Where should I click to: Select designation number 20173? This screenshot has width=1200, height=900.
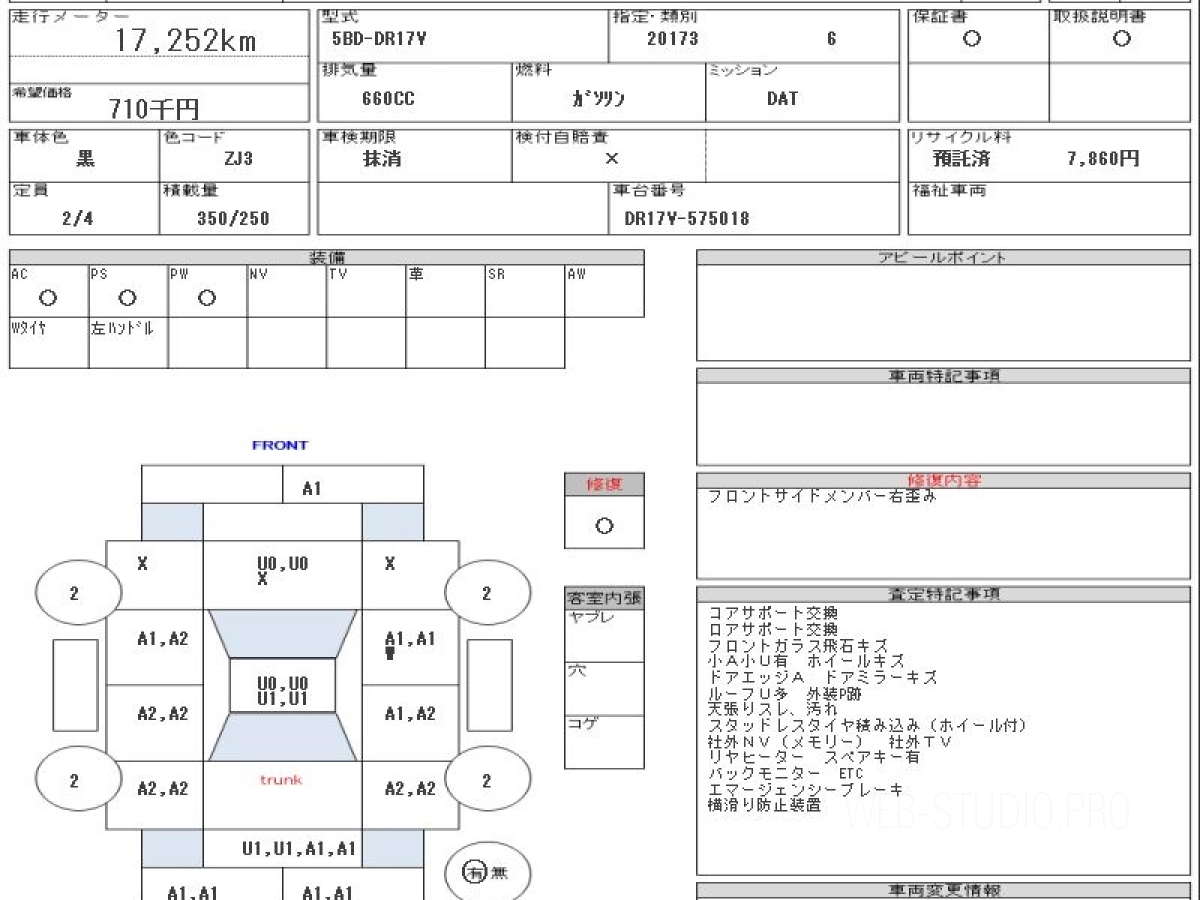point(673,40)
